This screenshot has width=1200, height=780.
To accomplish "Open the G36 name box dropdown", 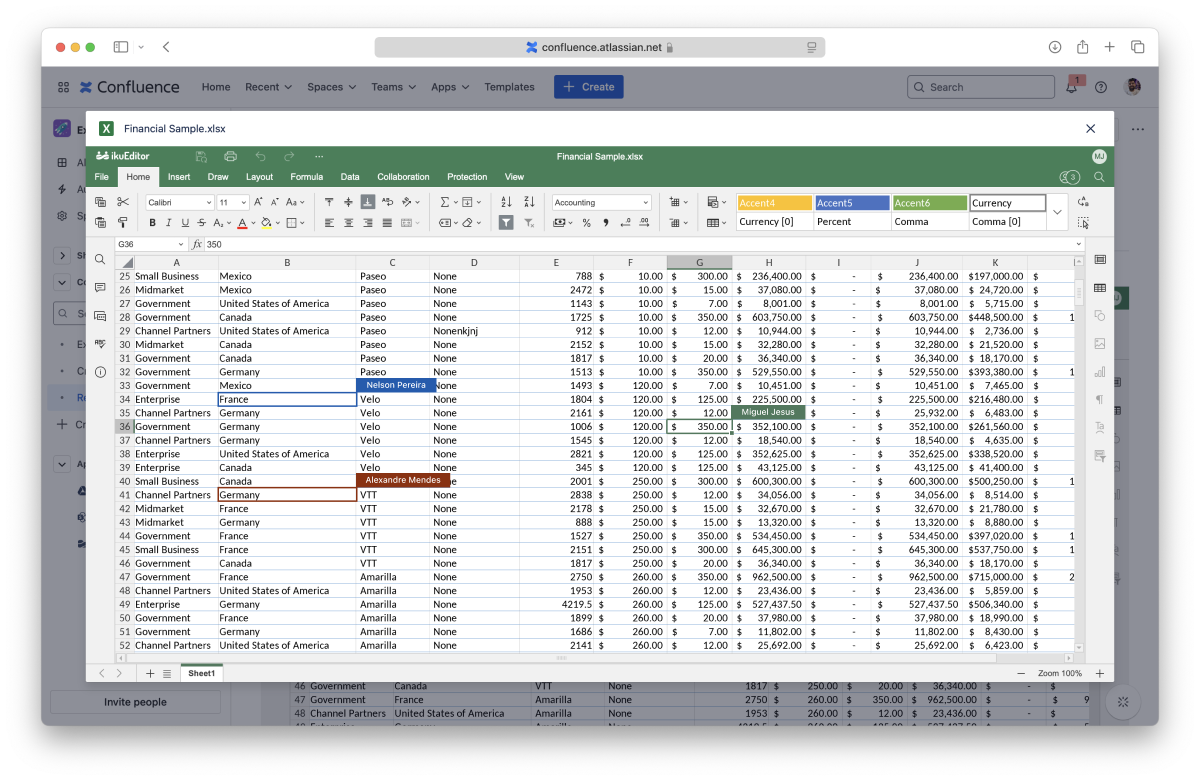I will (x=181, y=244).
